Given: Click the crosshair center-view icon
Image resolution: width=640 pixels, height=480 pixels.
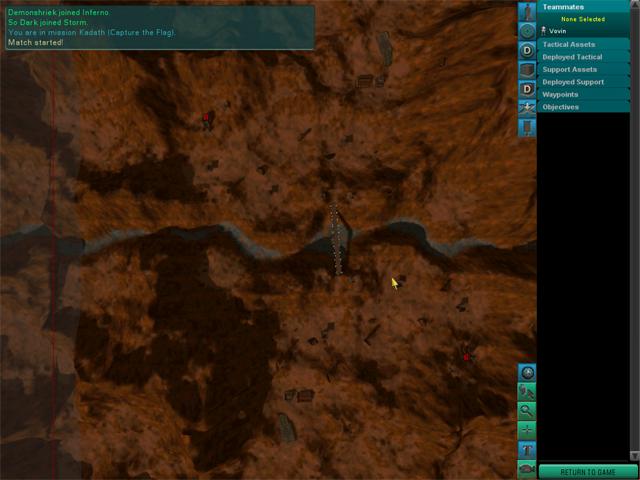Looking at the screenshot, I should (527, 430).
